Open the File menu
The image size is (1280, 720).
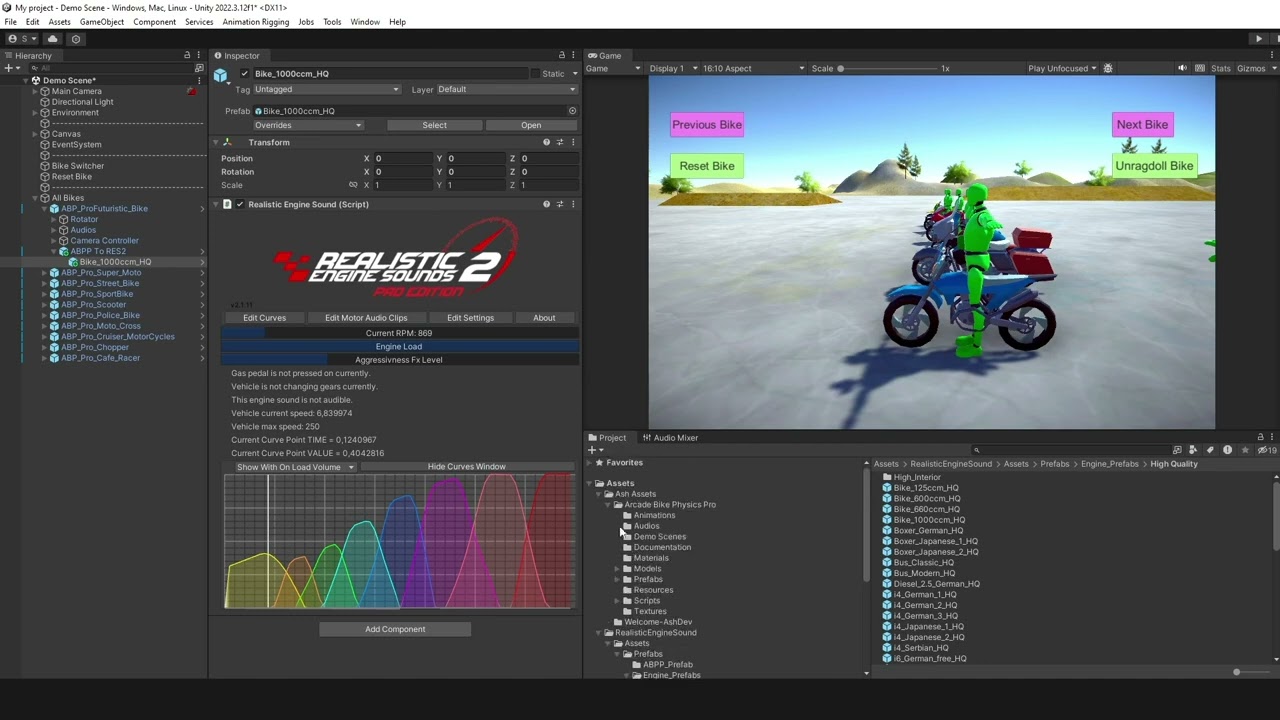click(10, 22)
